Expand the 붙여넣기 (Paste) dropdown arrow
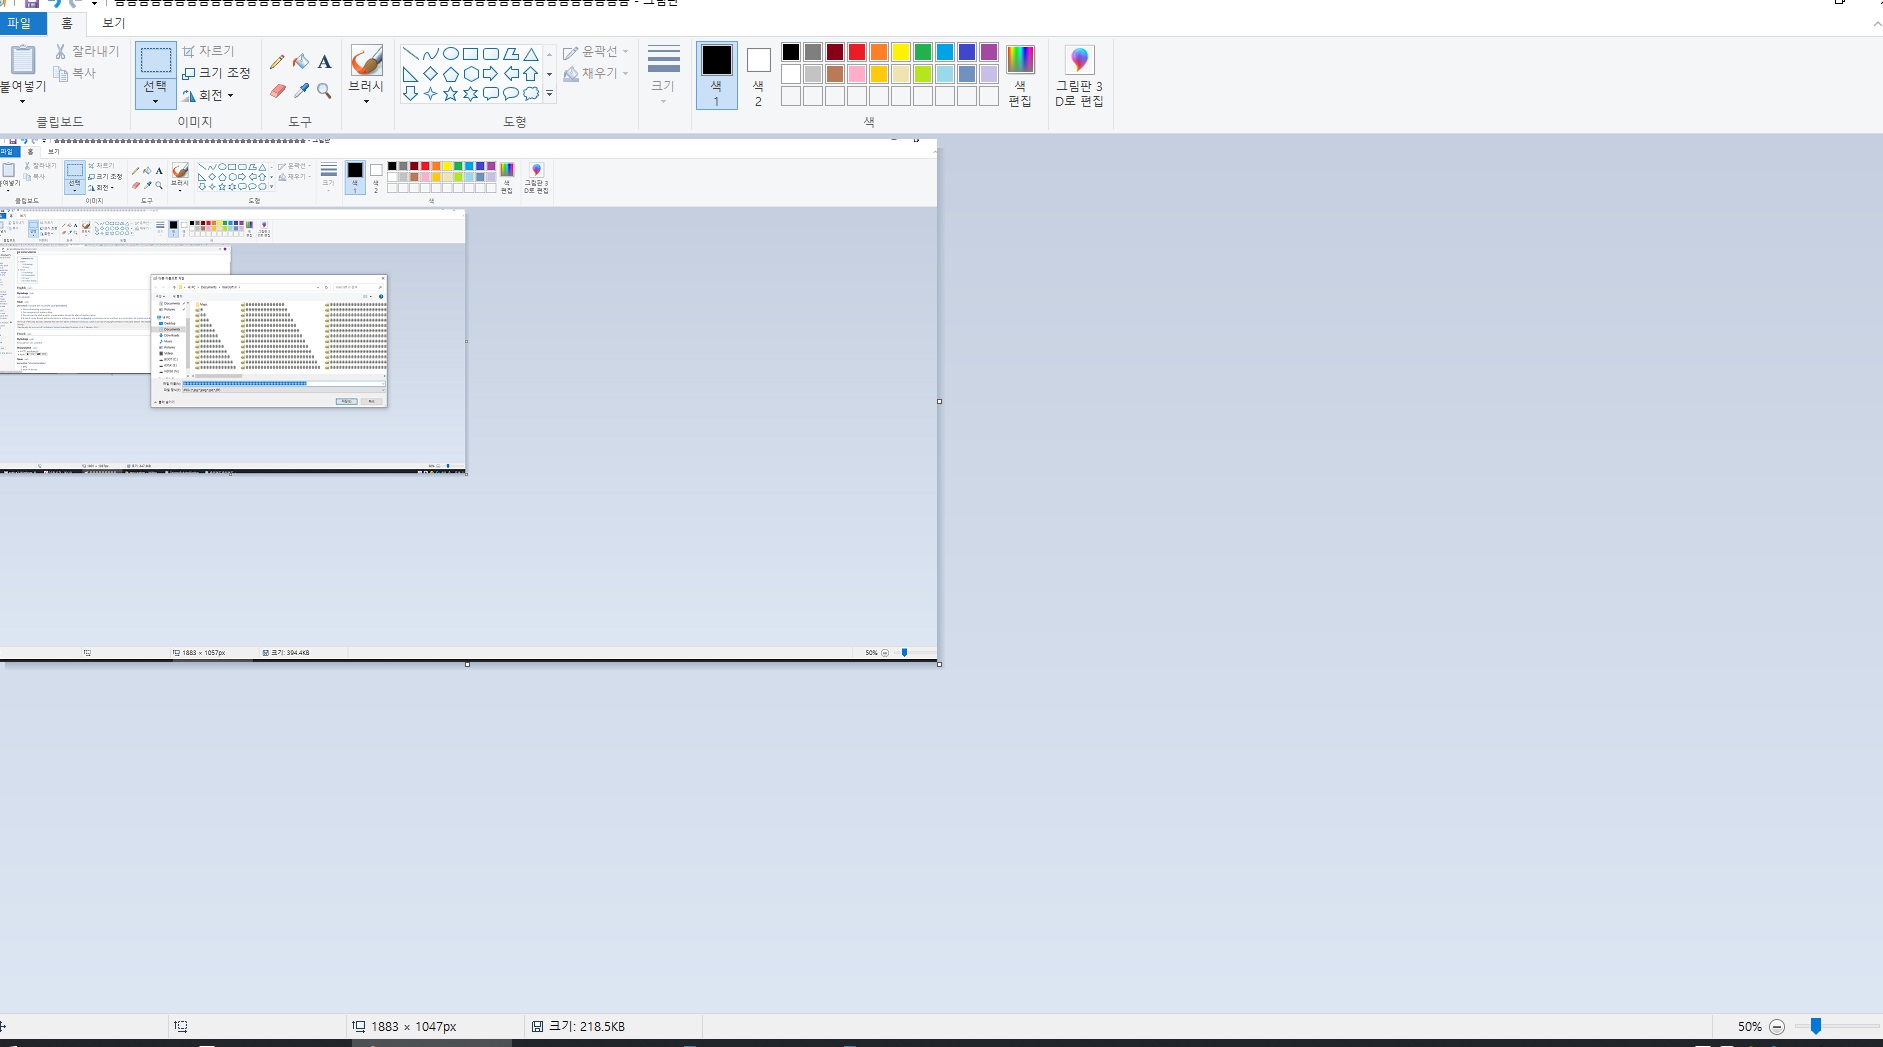This screenshot has height=1047, width=1883. point(22,101)
